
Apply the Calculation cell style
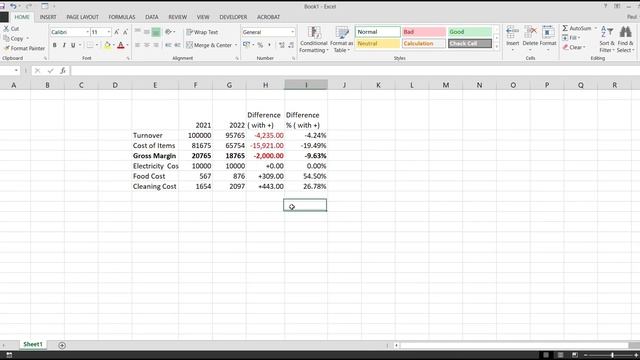click(x=424, y=43)
